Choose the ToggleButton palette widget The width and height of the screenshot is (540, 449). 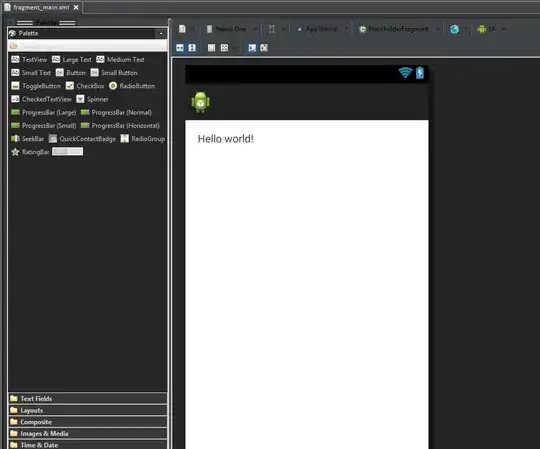tap(36, 86)
